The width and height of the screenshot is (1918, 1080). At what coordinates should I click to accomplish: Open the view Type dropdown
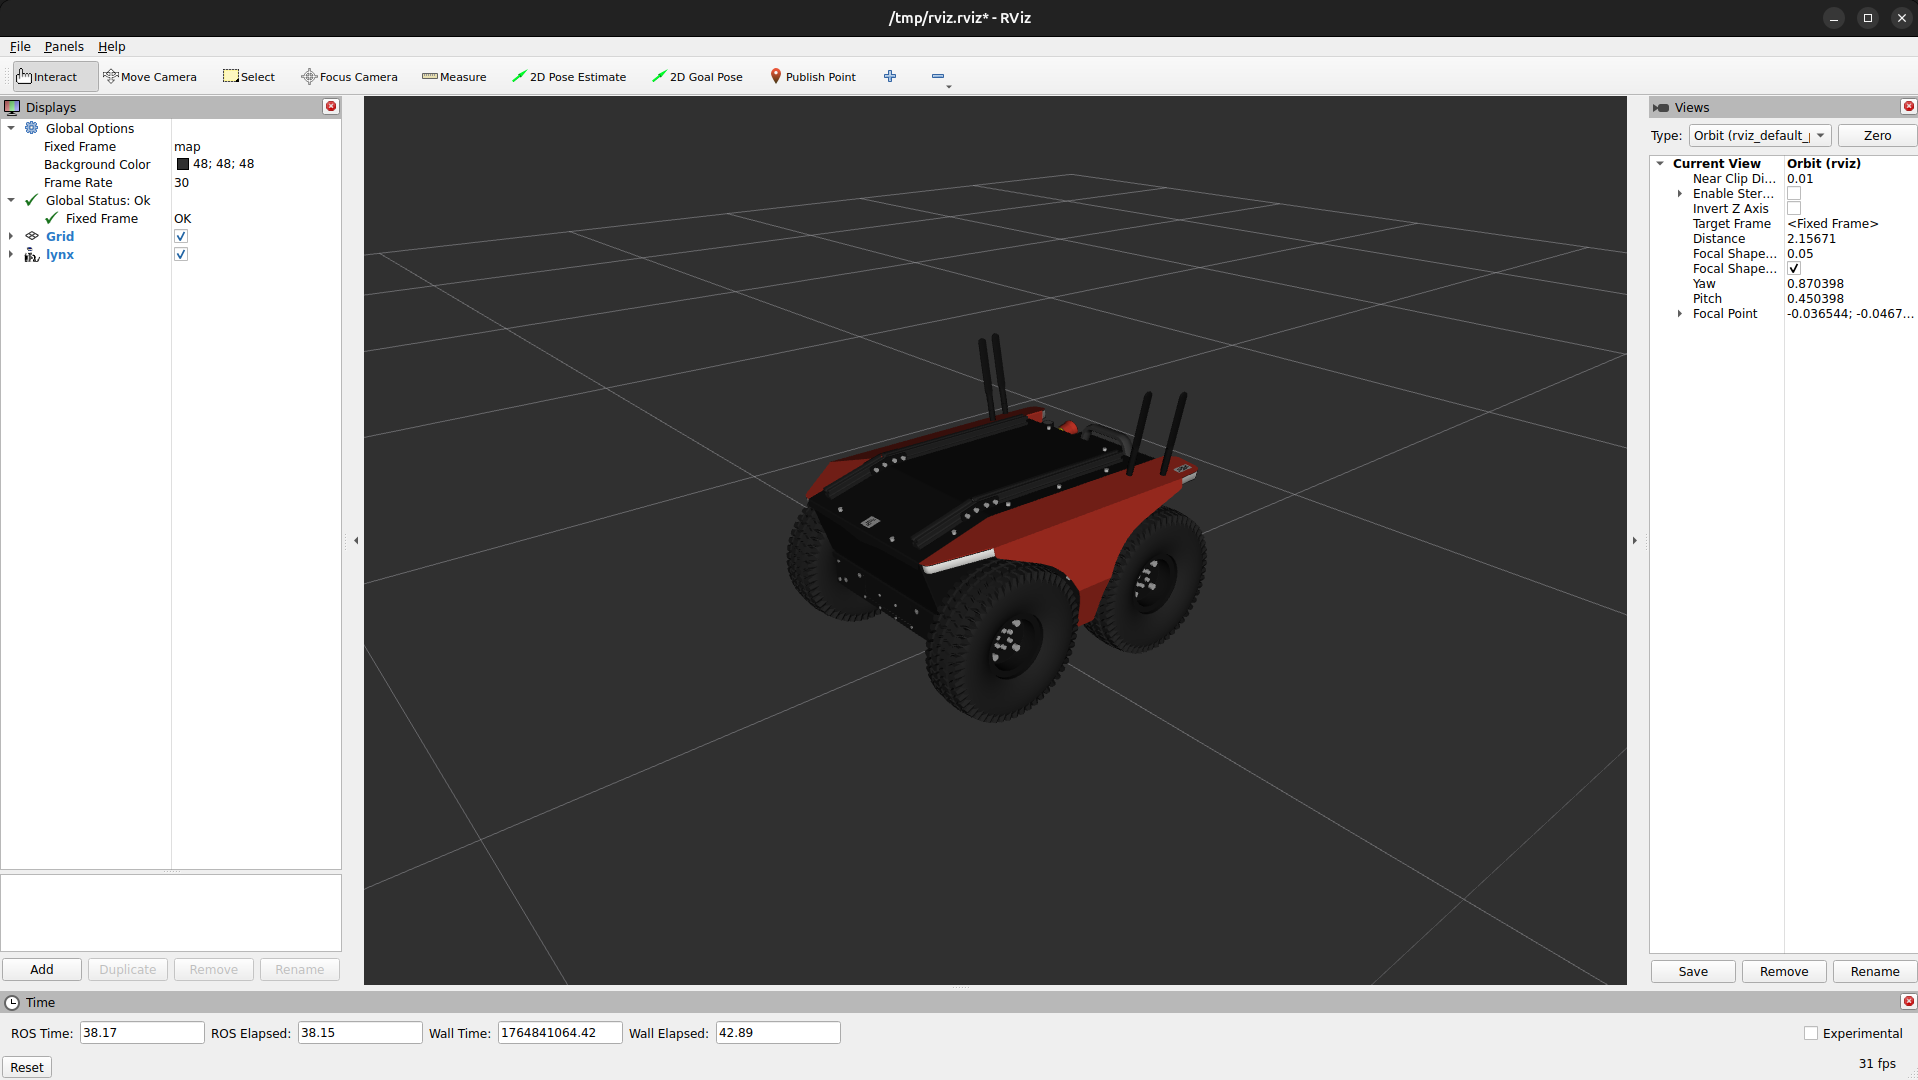pos(1759,136)
